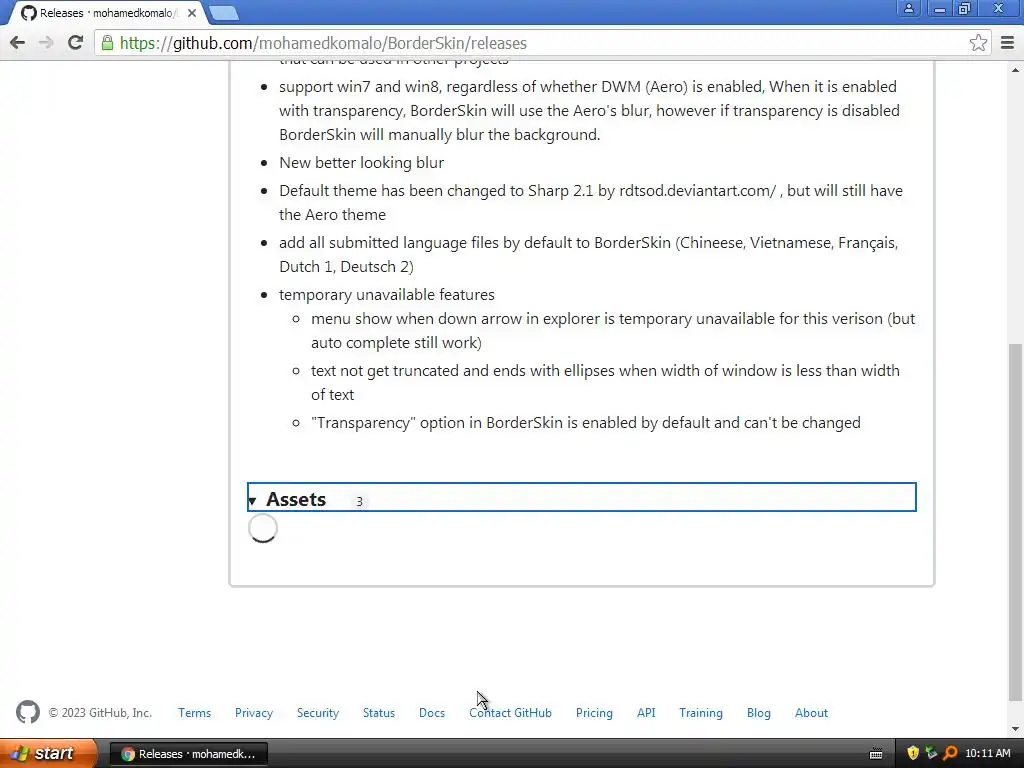Bookmark this page with the star icon
Screen dimensions: 1024x768
[x=978, y=43]
